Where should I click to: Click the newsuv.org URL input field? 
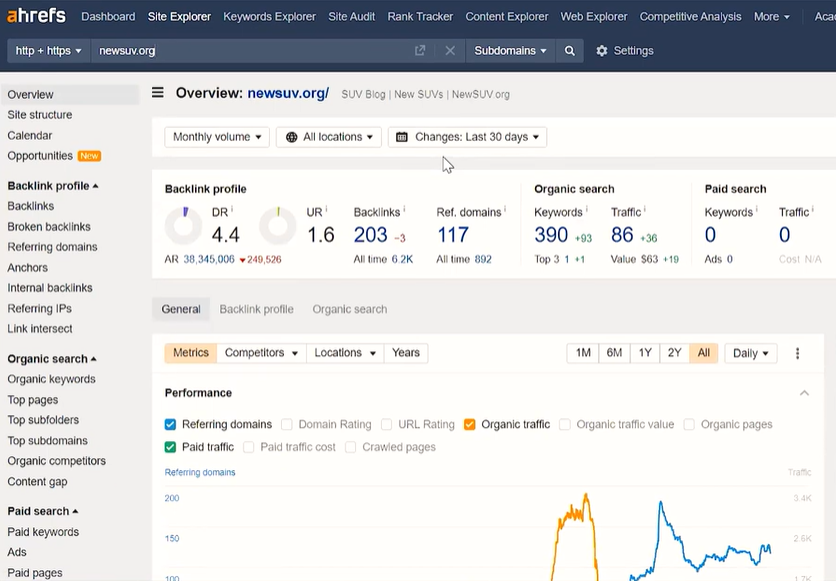(250, 51)
